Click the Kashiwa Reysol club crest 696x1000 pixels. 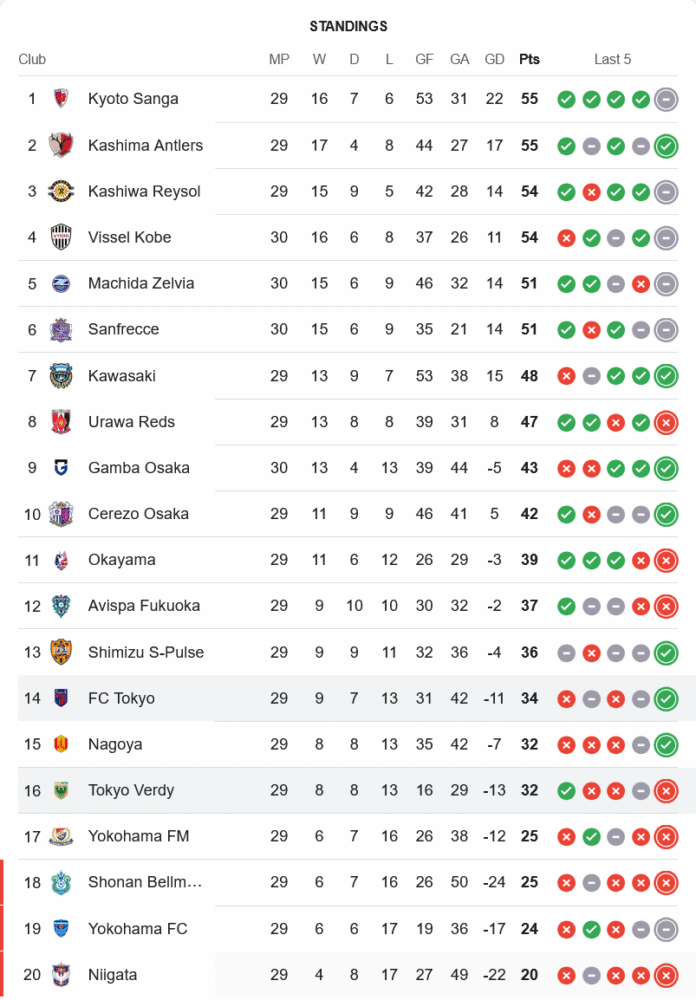click(x=61, y=191)
